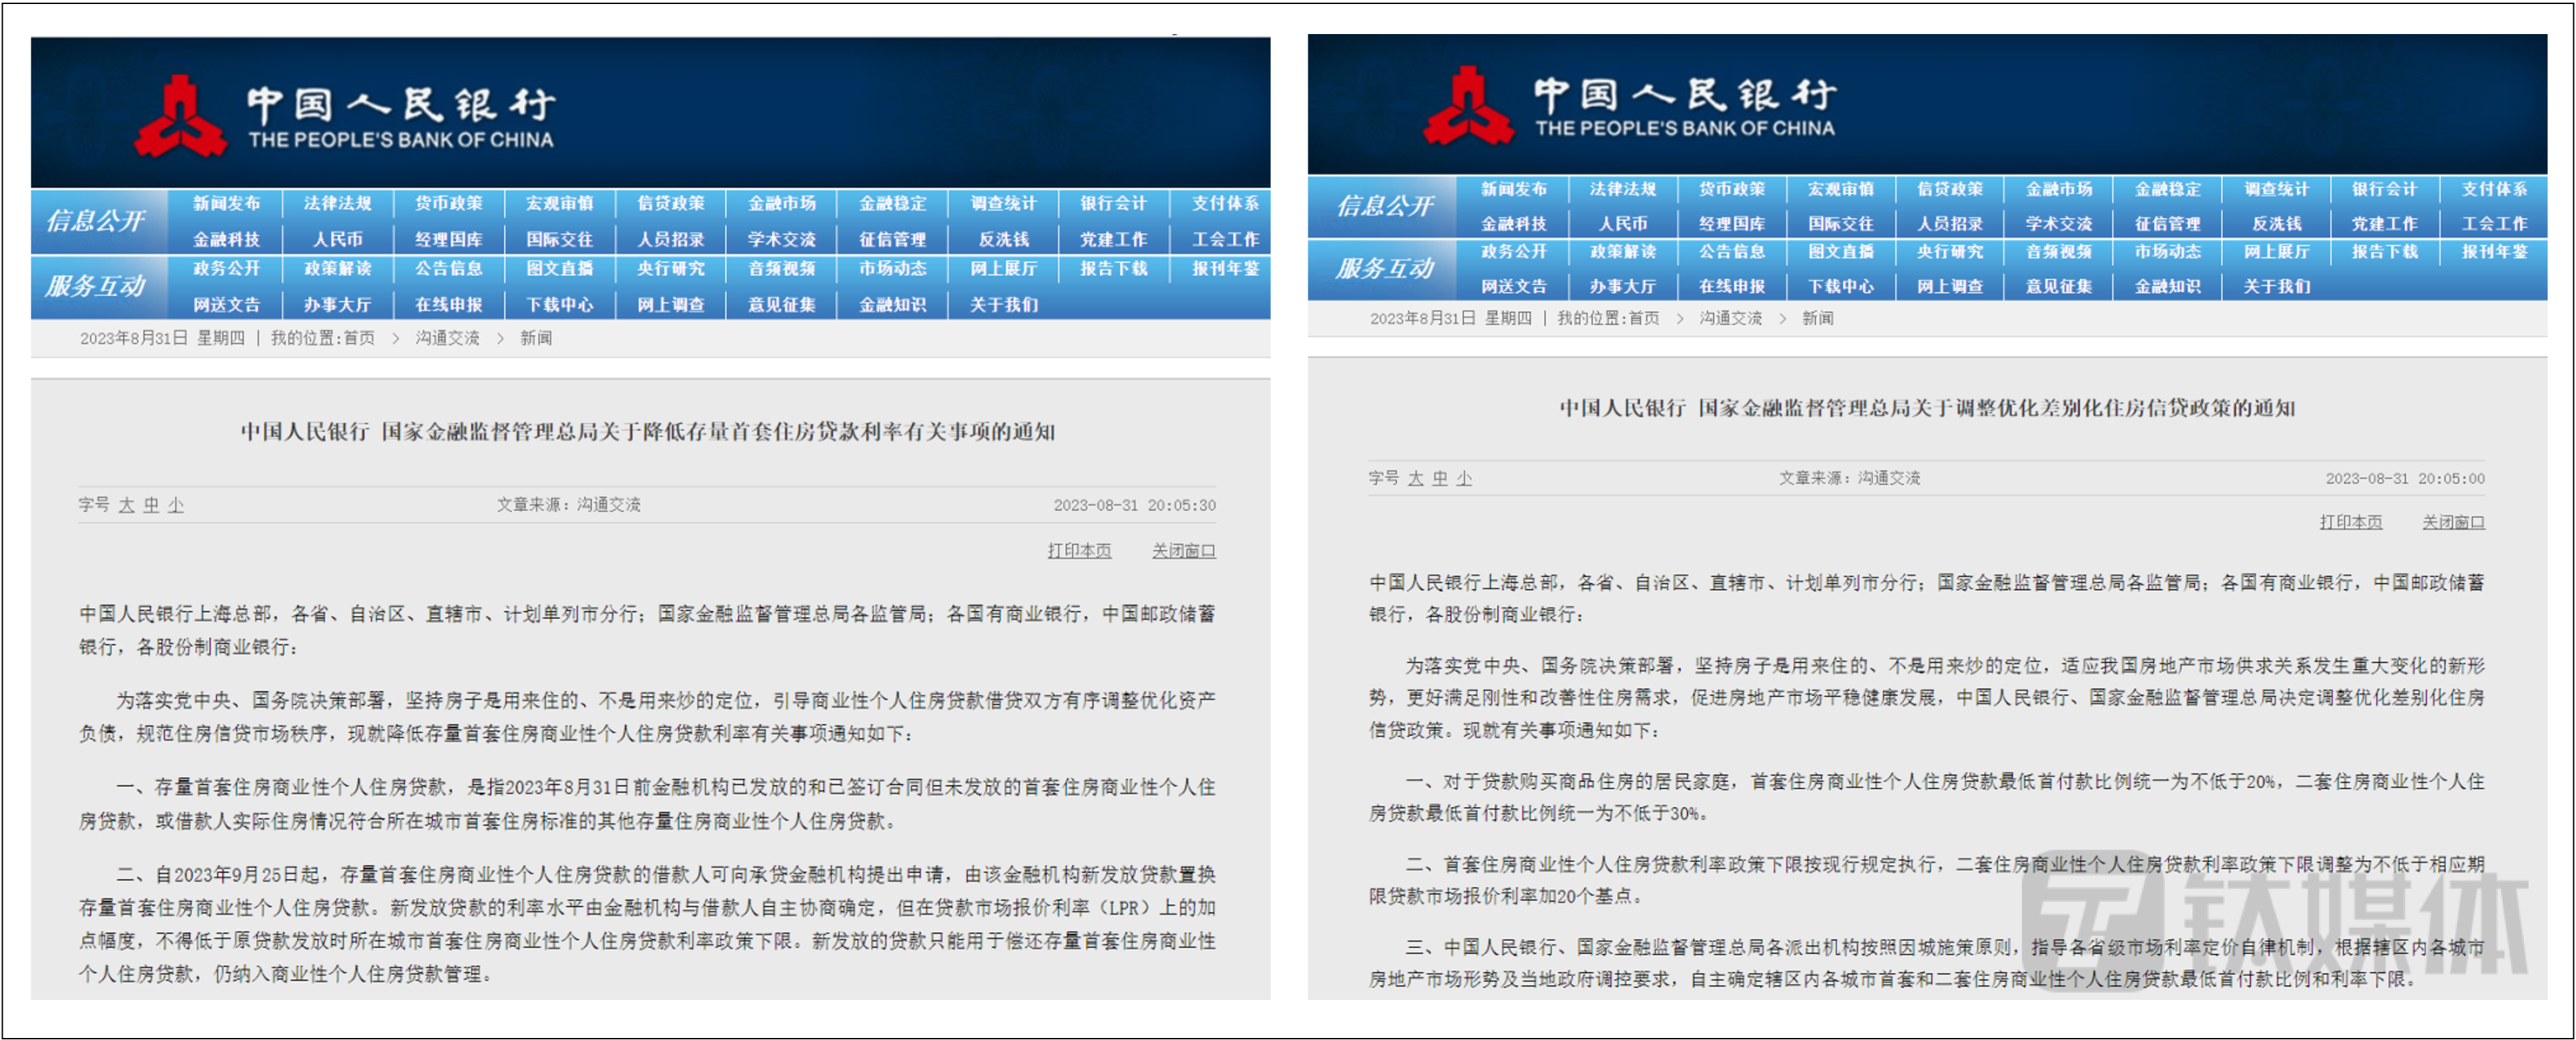Click 沟通交流 breadcrumb on the left page
Image resolution: width=2576 pixels, height=1040 pixels.
point(447,338)
